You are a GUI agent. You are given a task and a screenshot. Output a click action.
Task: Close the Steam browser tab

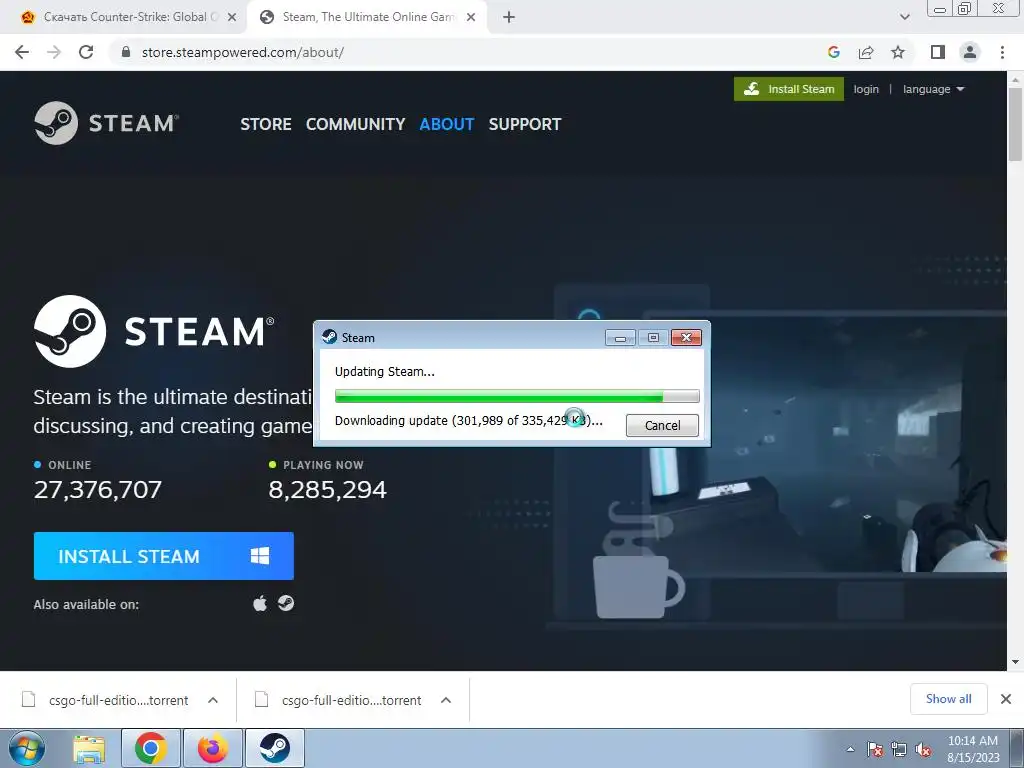471,18
